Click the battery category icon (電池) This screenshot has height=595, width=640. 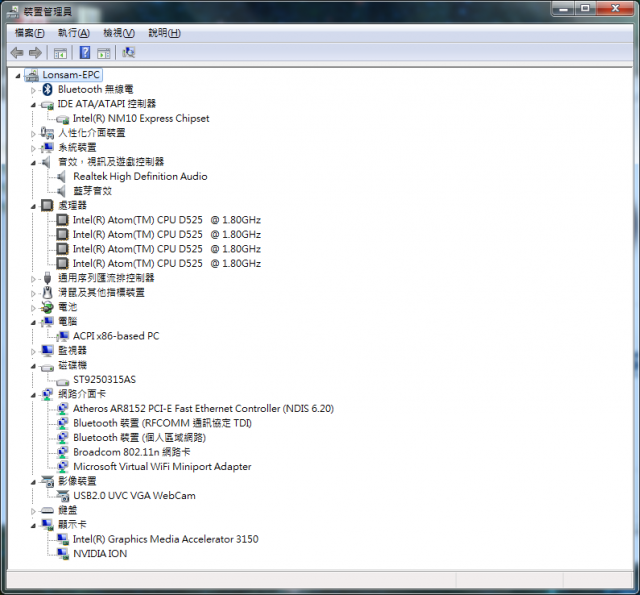[x=47, y=307]
